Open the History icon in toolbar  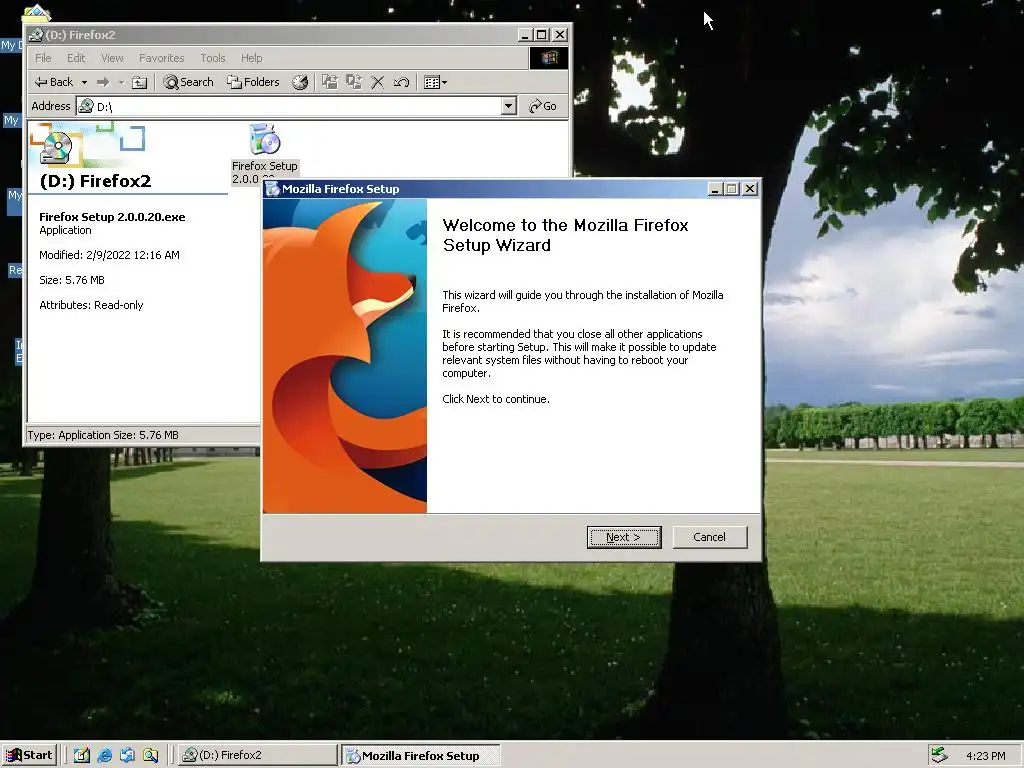(x=300, y=82)
